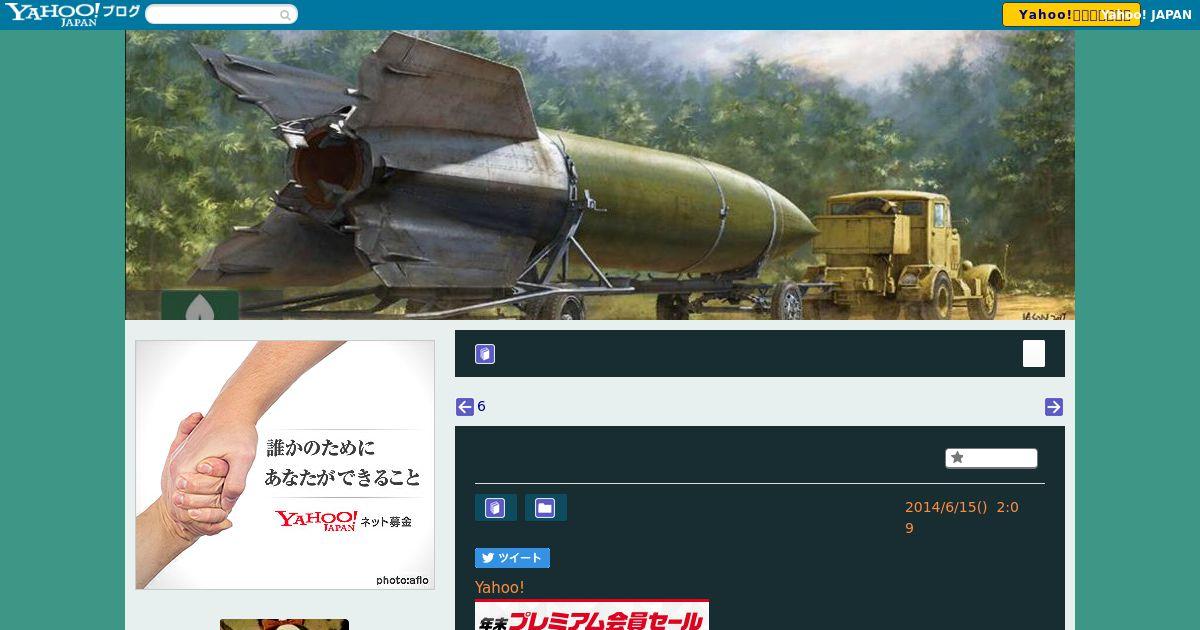This screenshot has height=630, width=1200.
Task: Click the yellow Yahoo! button at top right
Action: (x=1071, y=15)
